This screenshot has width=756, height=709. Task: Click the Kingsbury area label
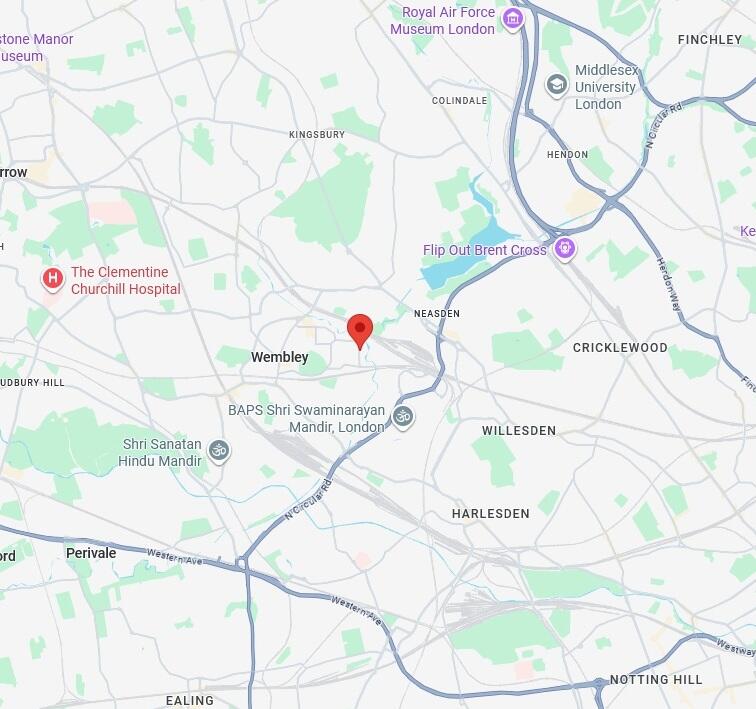click(x=317, y=134)
